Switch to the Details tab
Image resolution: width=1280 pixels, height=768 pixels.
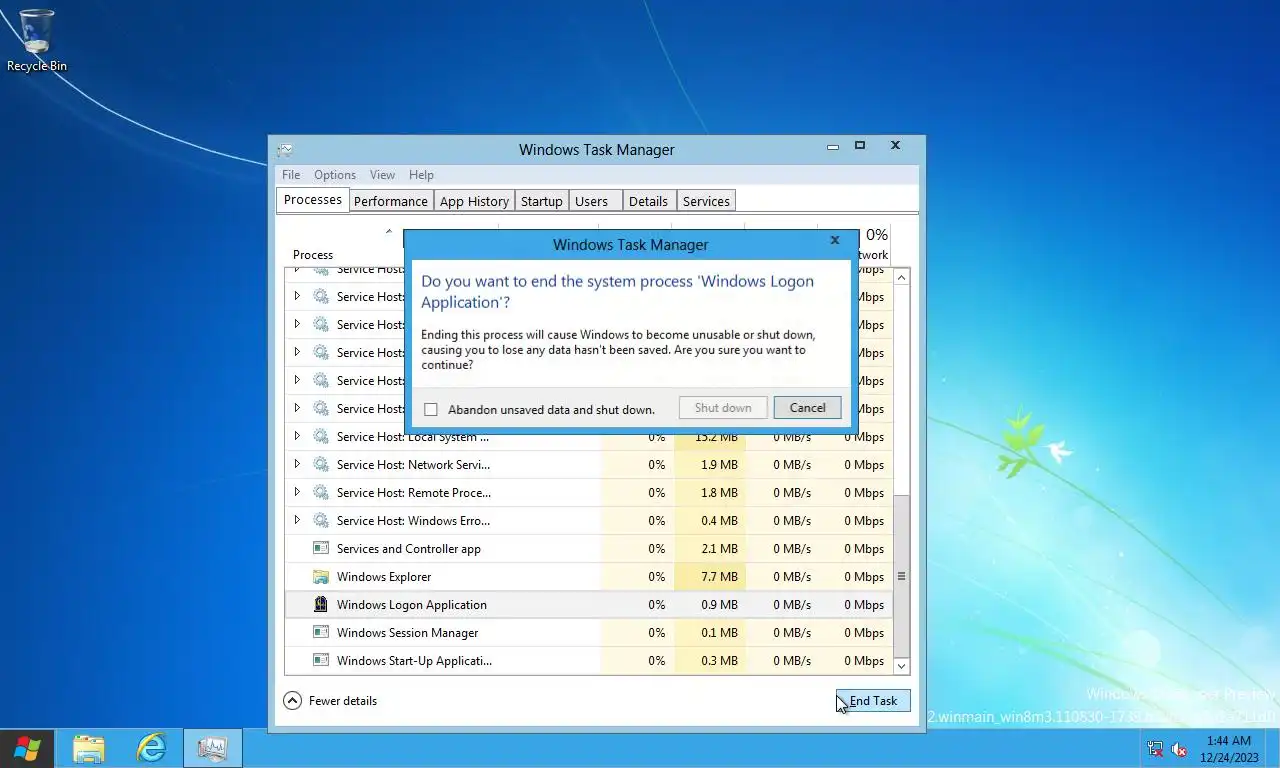pos(648,201)
